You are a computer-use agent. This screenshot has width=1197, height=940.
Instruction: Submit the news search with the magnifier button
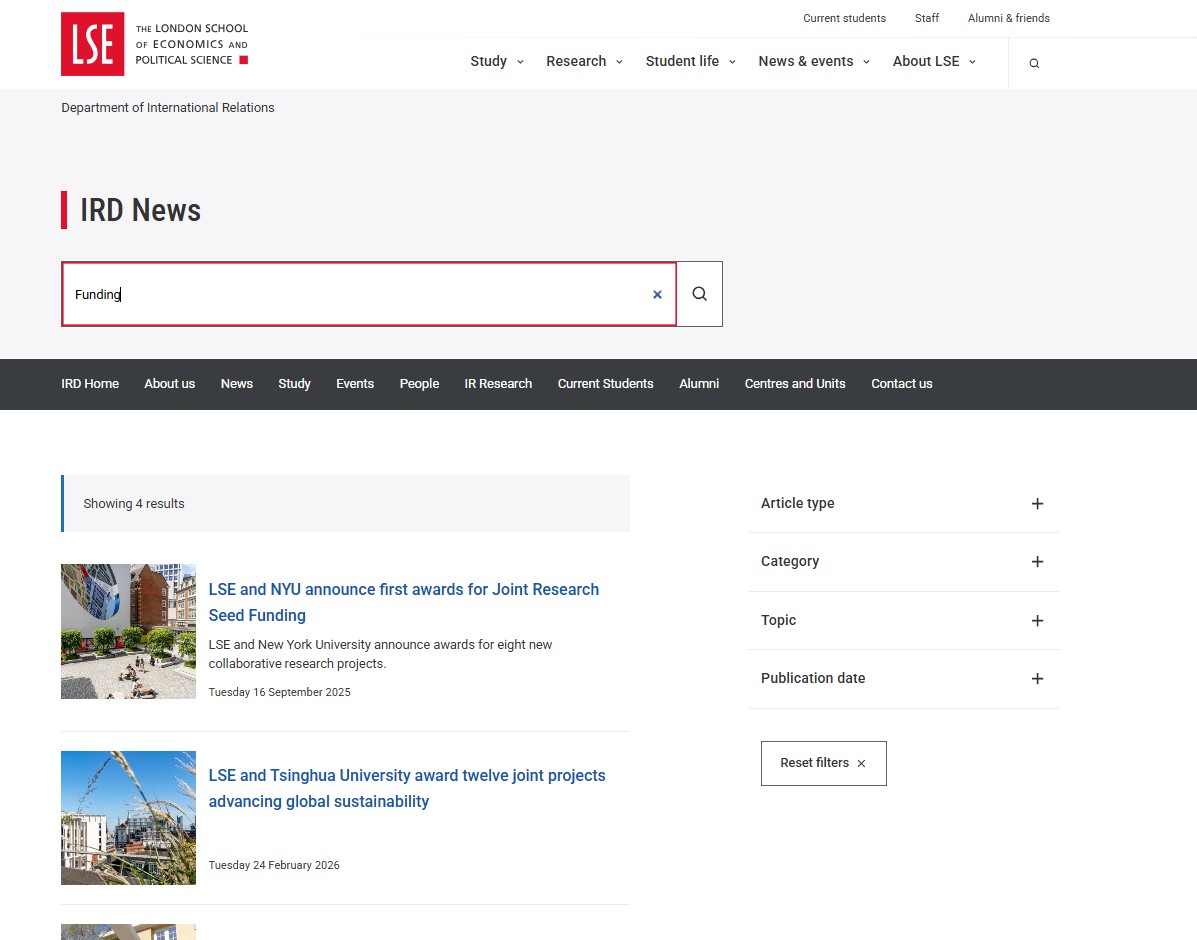click(699, 294)
